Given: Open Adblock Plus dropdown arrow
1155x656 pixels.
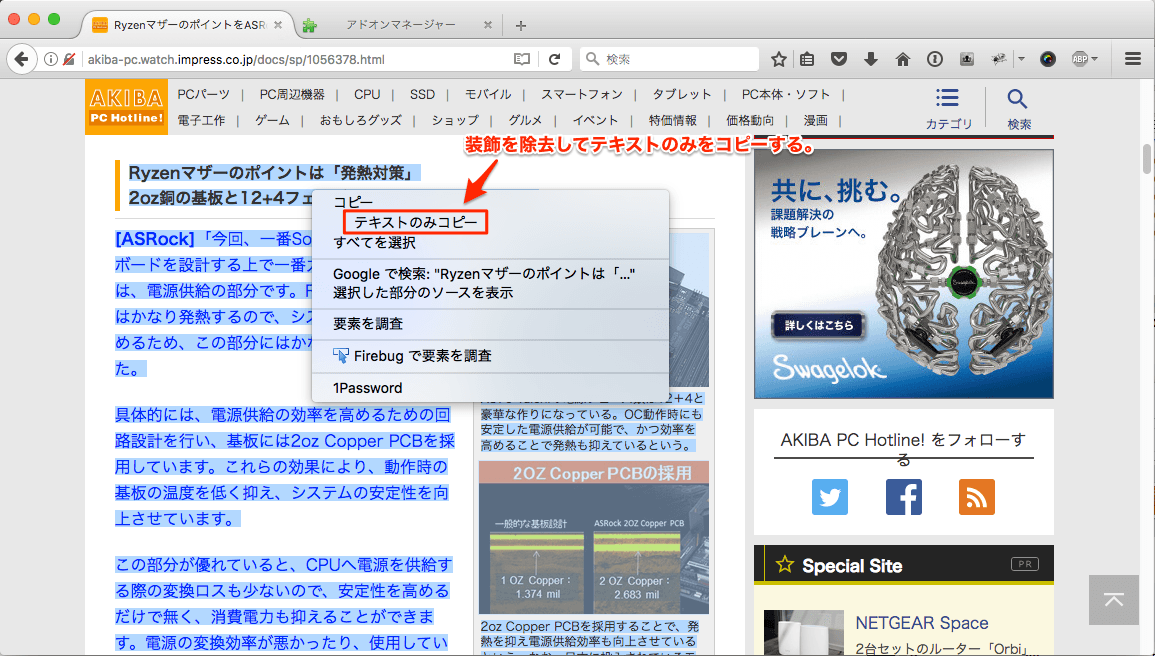Looking at the screenshot, I should 1095,59.
